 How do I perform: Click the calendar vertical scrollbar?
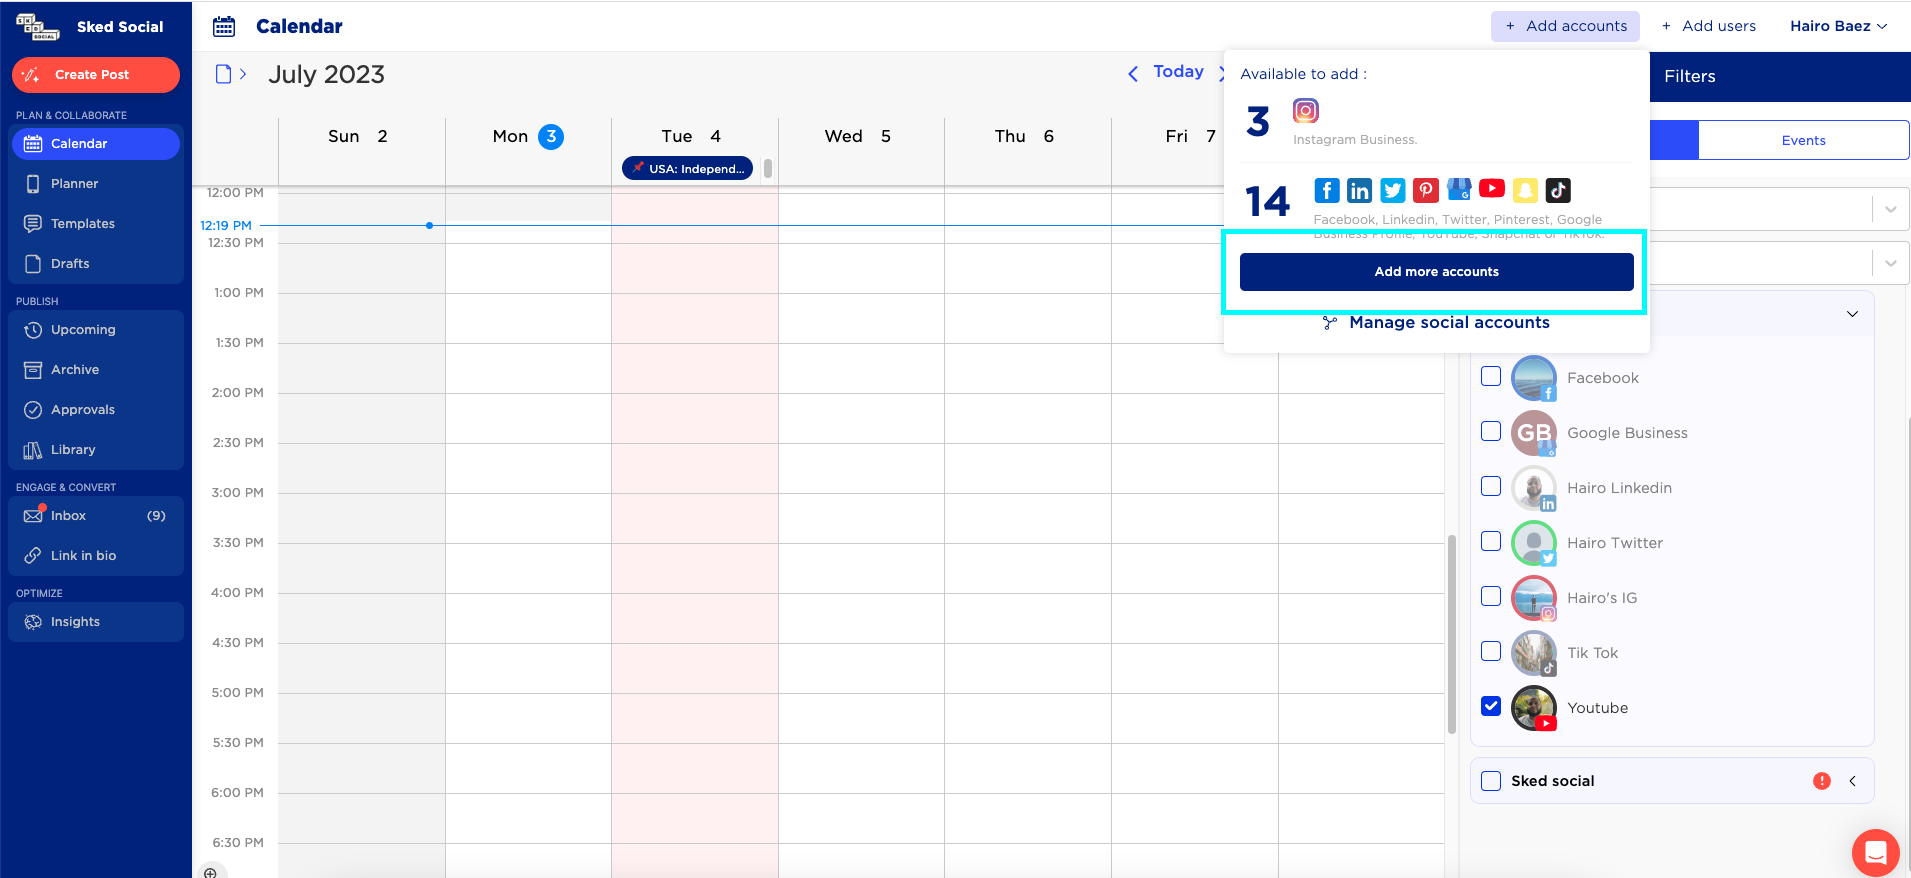click(1452, 634)
